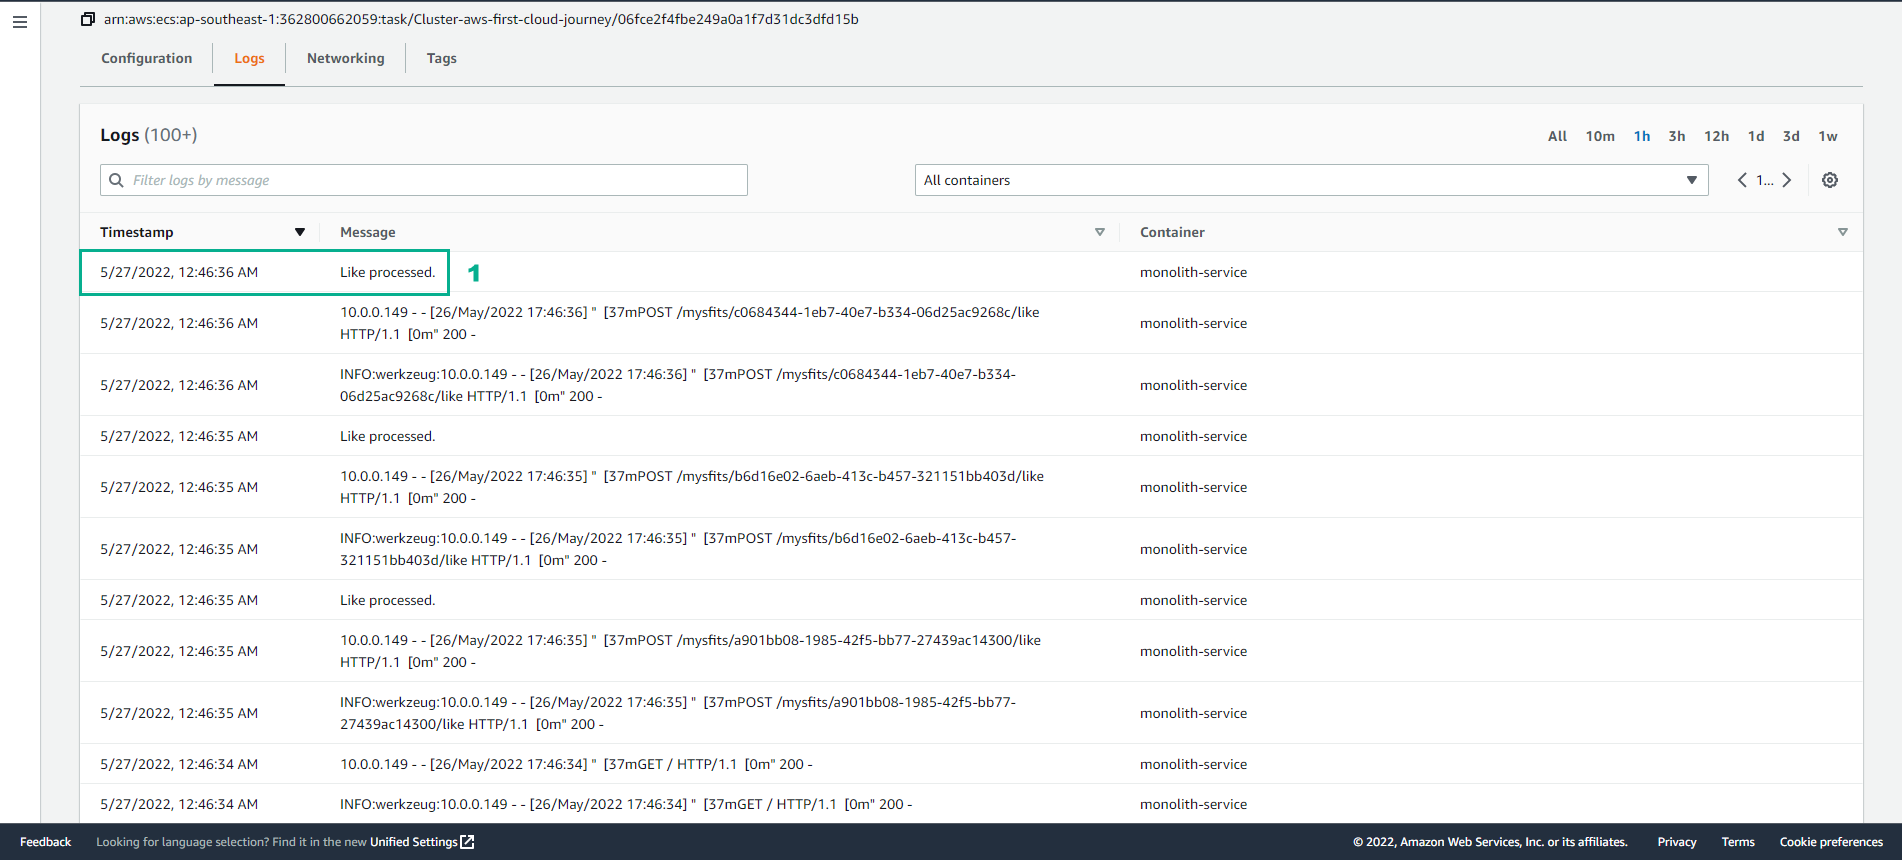1902x860 pixels.
Task: Click the Message column header
Action: click(368, 232)
